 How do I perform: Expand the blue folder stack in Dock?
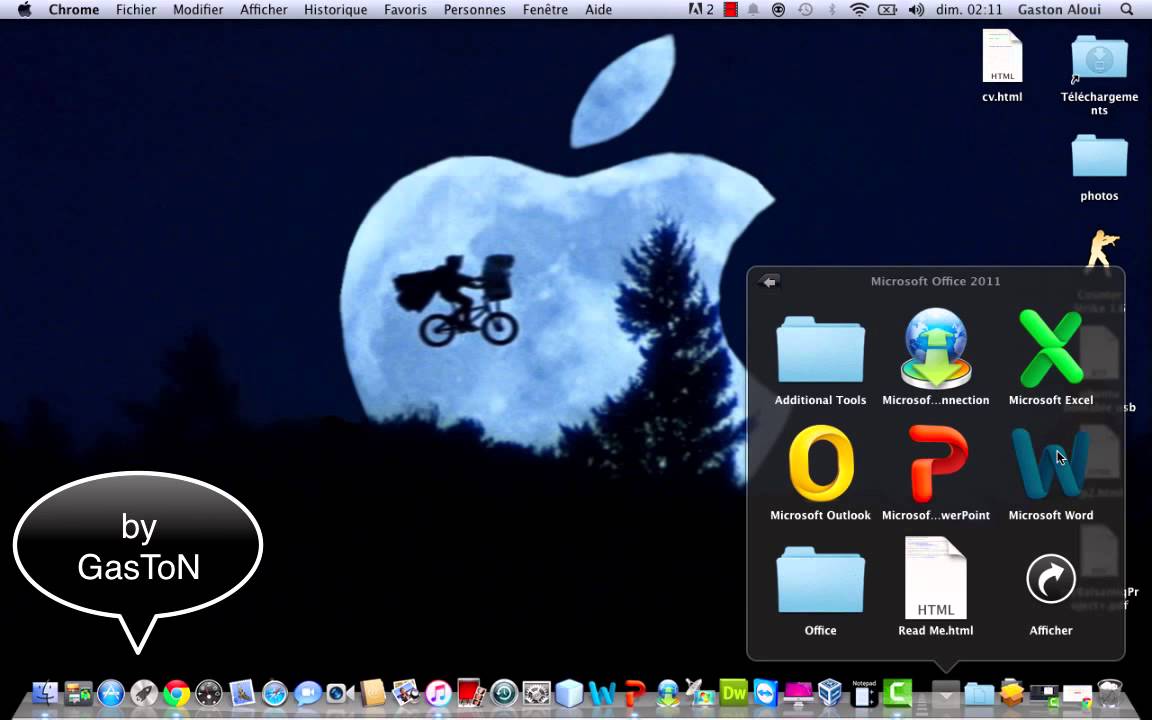(979, 693)
